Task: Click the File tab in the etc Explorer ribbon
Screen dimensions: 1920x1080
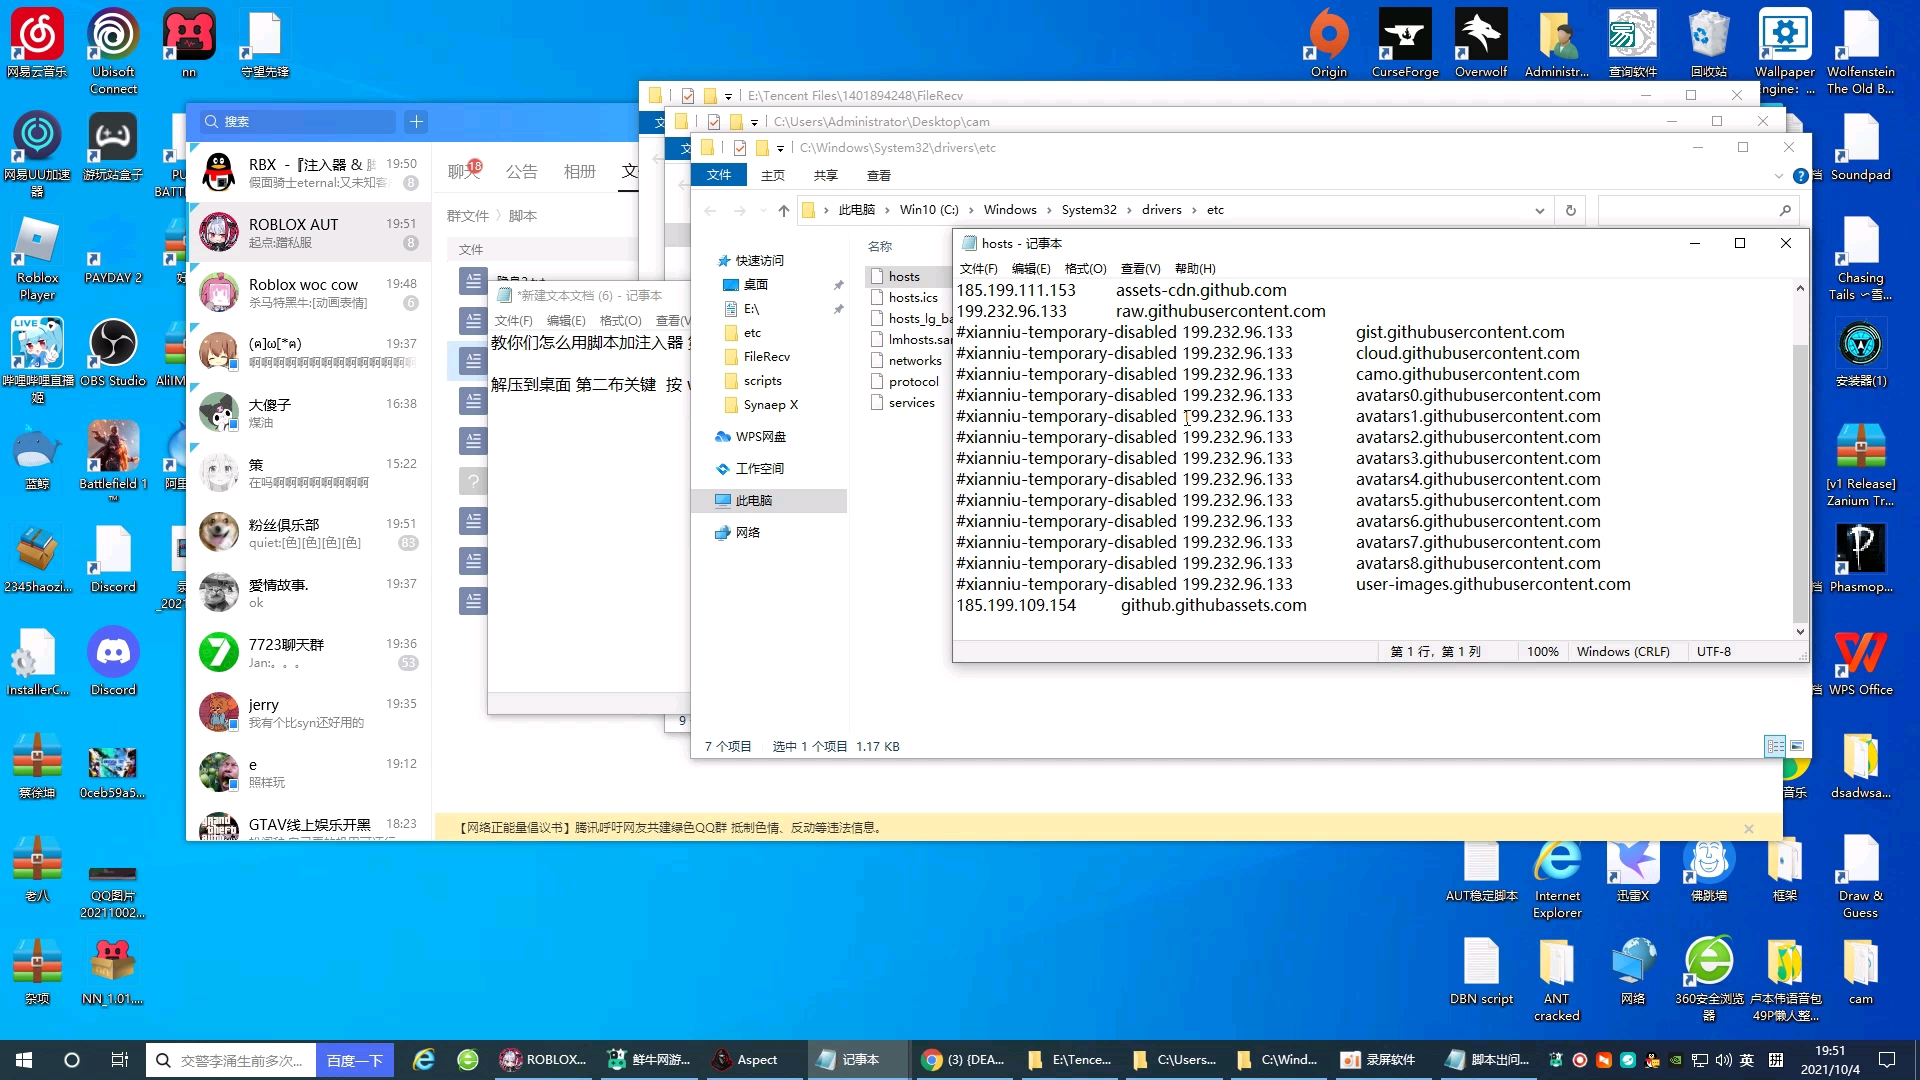Action: point(719,176)
